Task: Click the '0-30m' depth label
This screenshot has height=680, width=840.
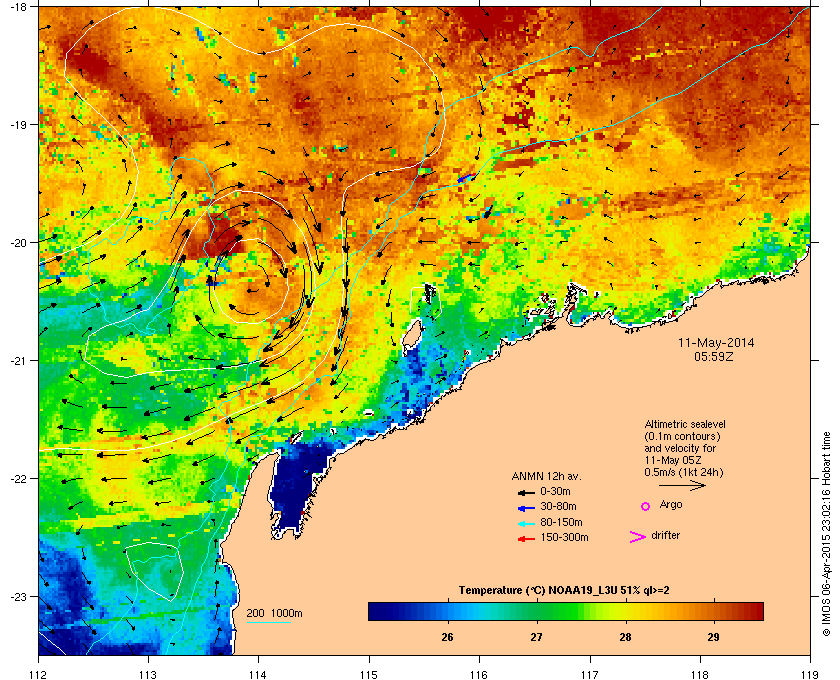Action: [555, 491]
